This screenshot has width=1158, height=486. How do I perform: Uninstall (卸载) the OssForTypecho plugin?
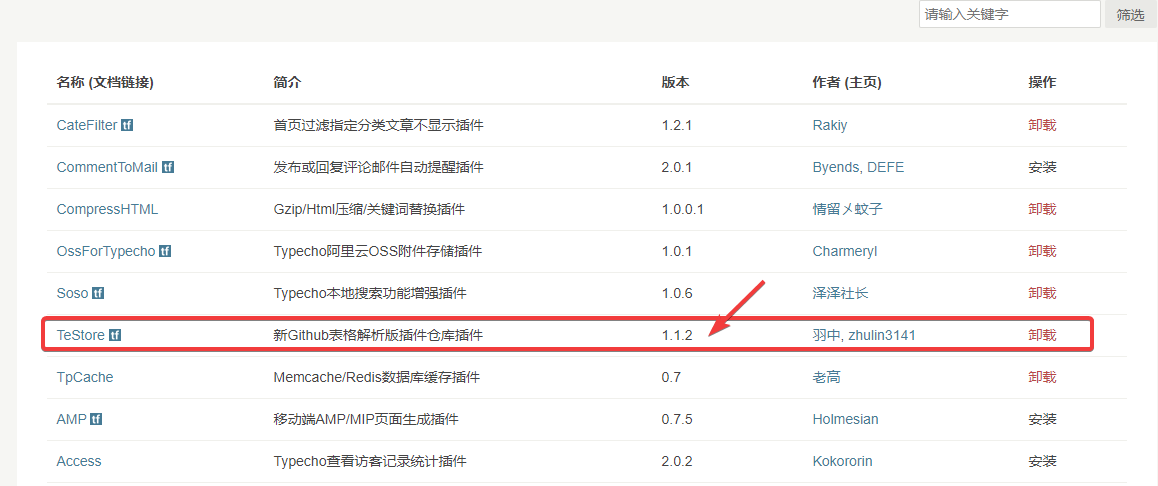(1042, 251)
